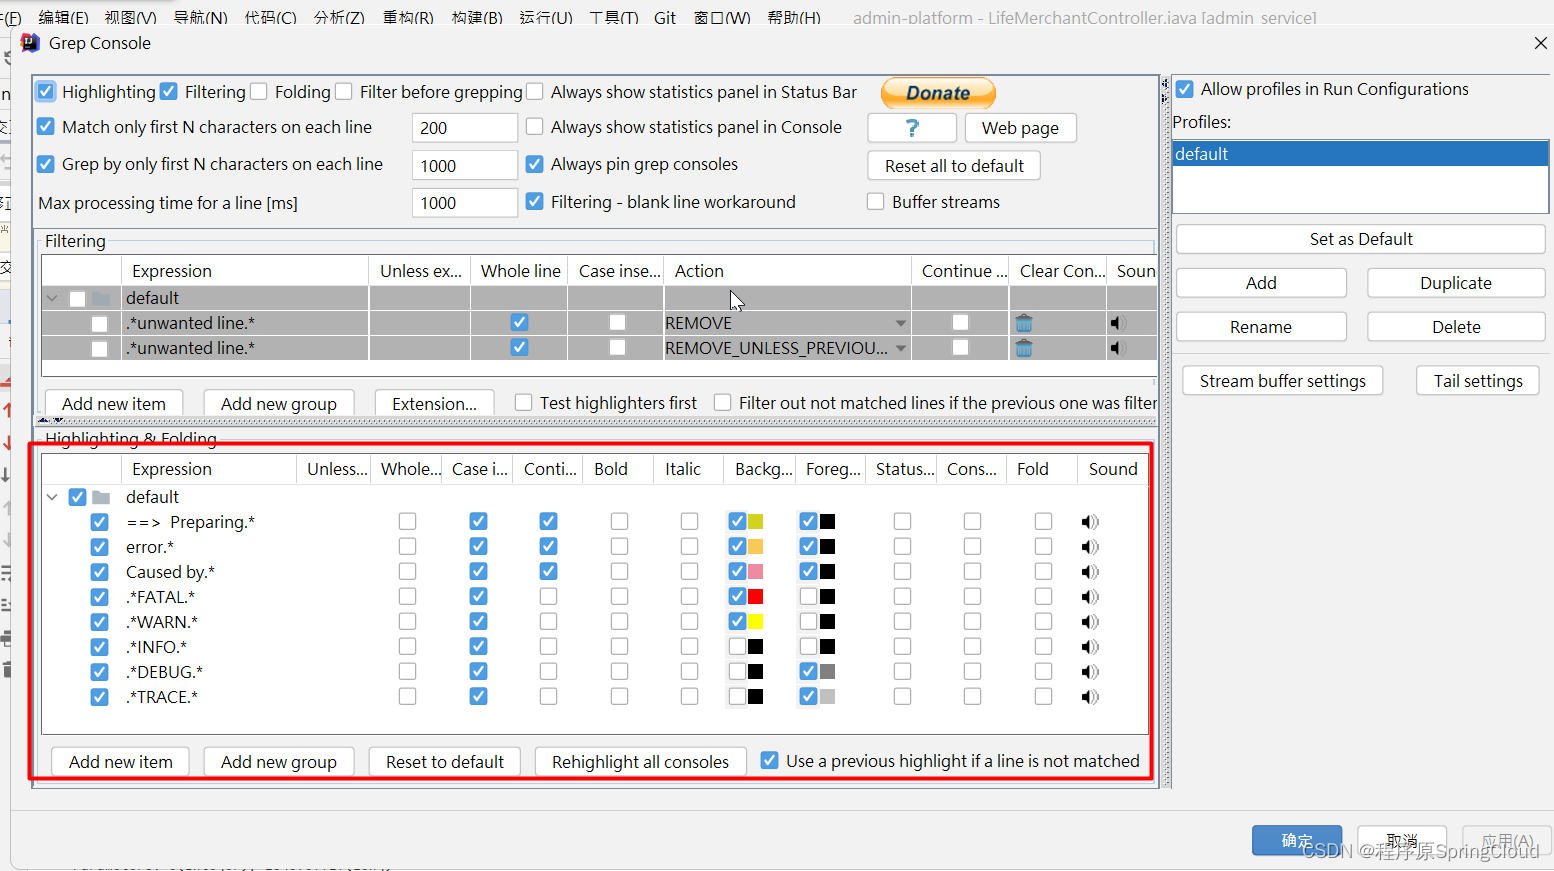This screenshot has height=871, width=1554.
Task: Open the 编辑(E) menu
Action: coord(63,17)
